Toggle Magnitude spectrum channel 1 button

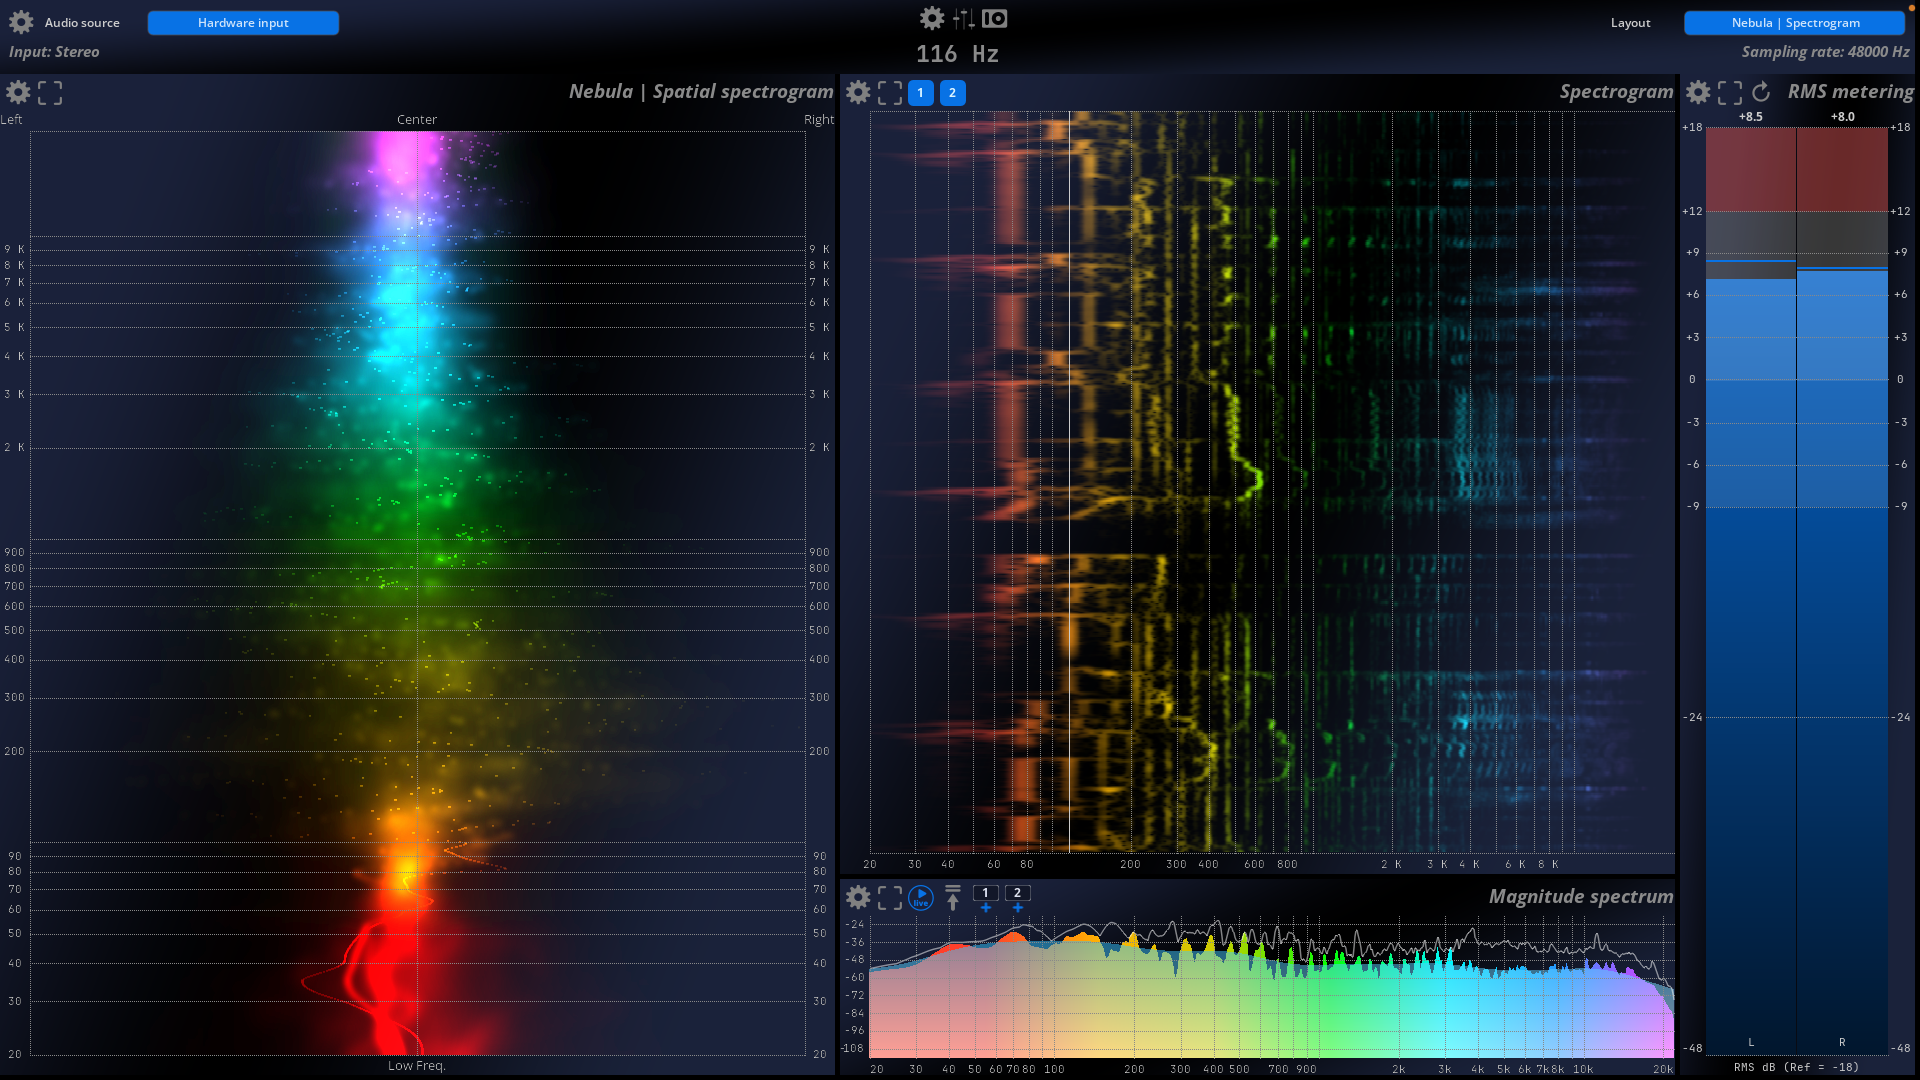tap(985, 893)
